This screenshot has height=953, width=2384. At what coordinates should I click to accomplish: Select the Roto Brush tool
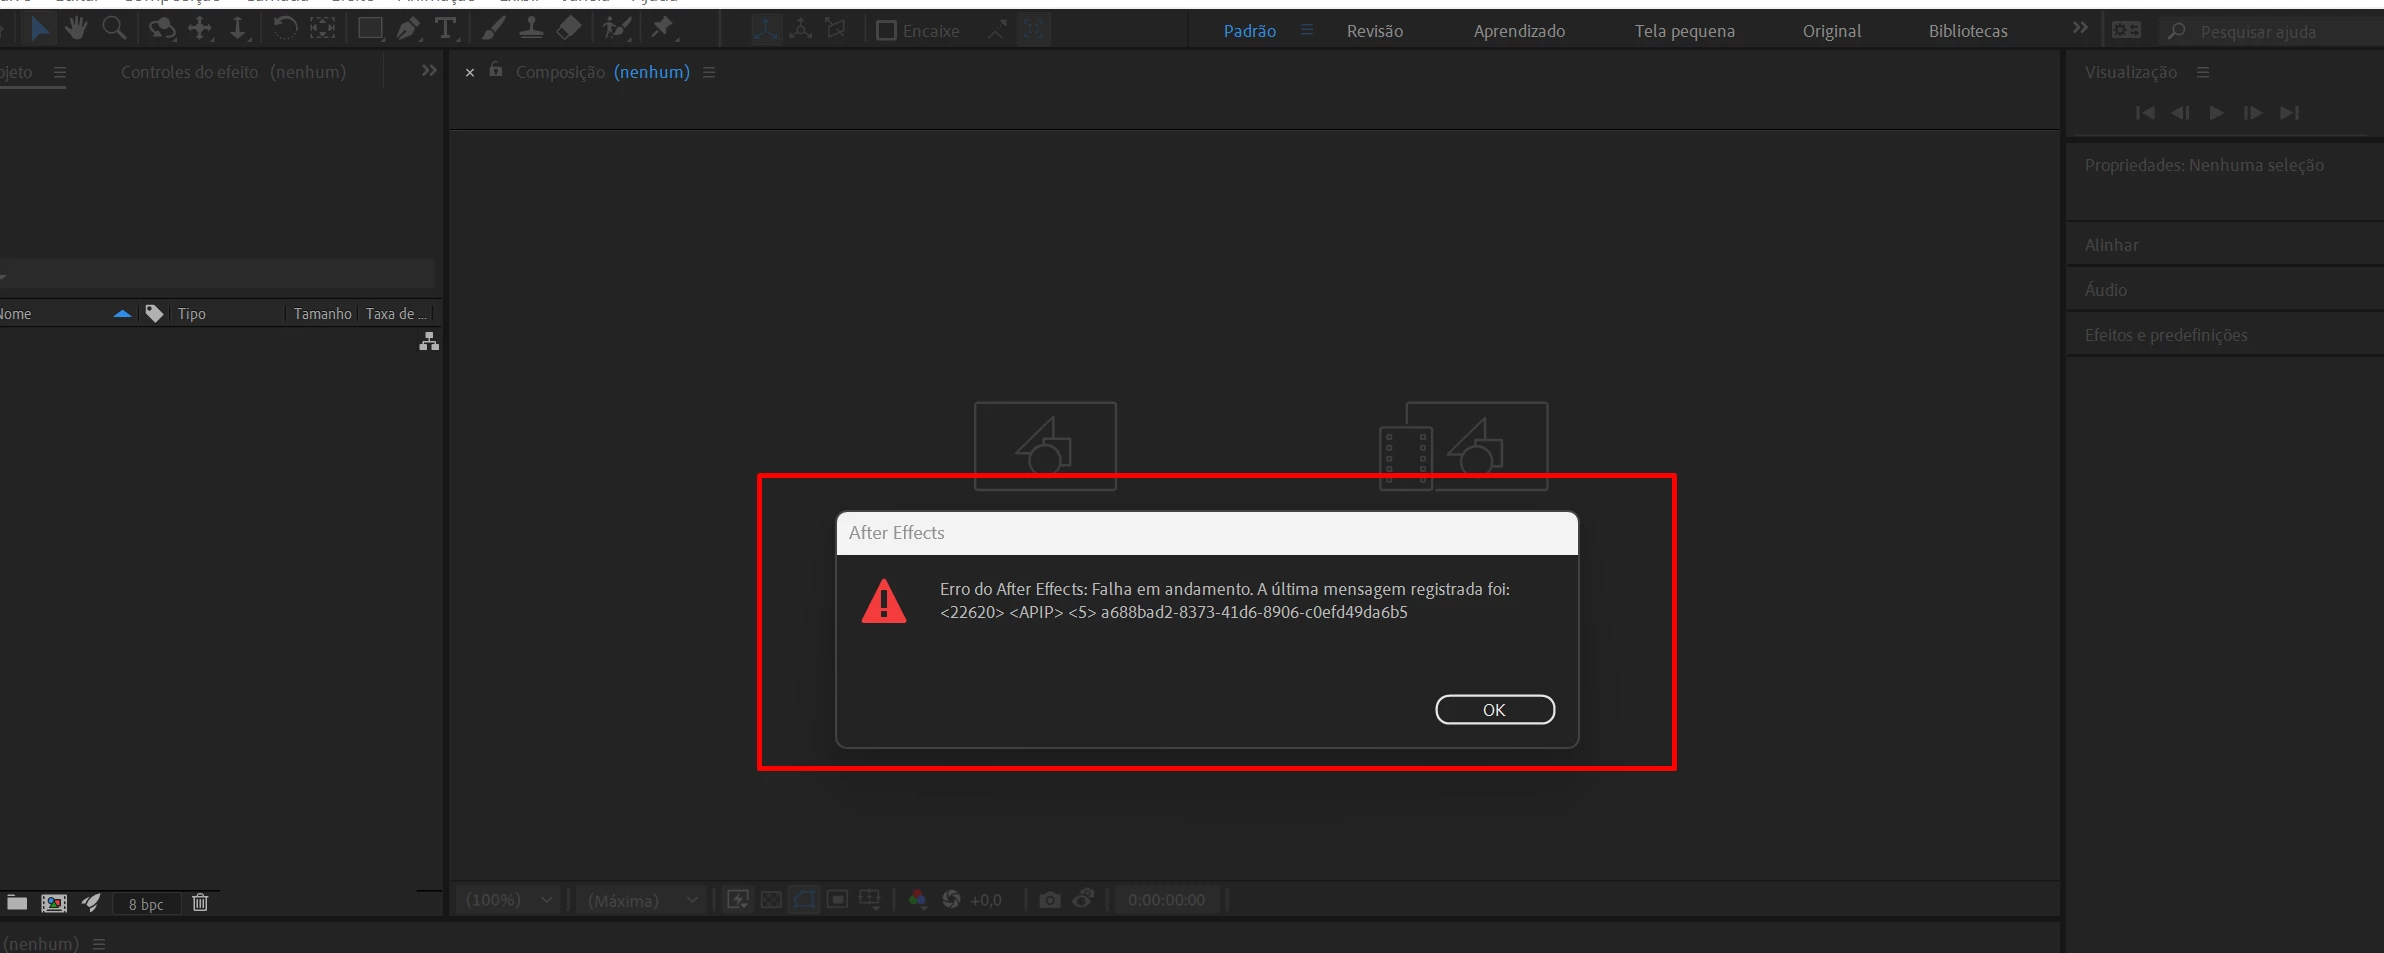pyautogui.click(x=617, y=29)
